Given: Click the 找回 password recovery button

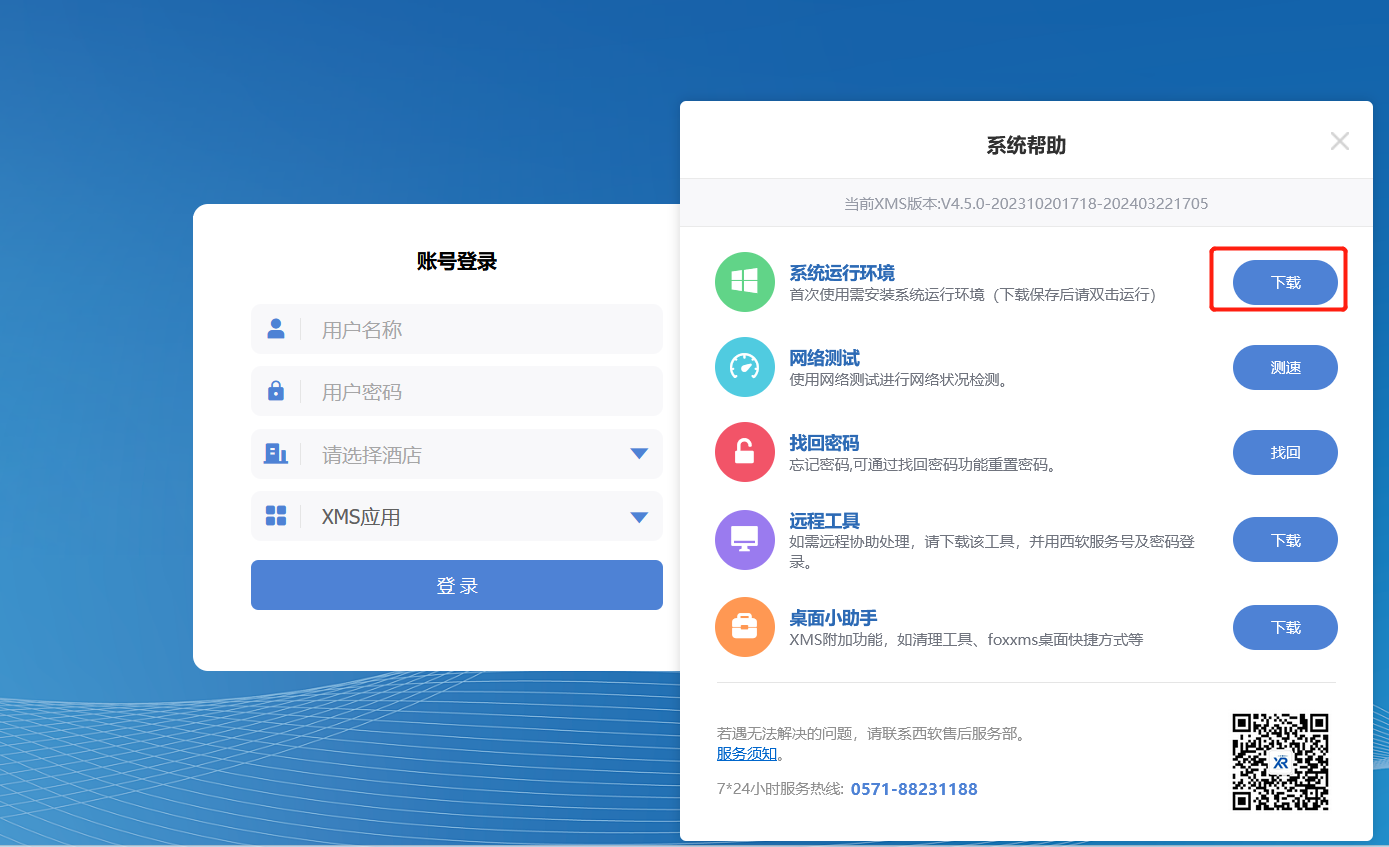Looking at the screenshot, I should click(x=1285, y=452).
